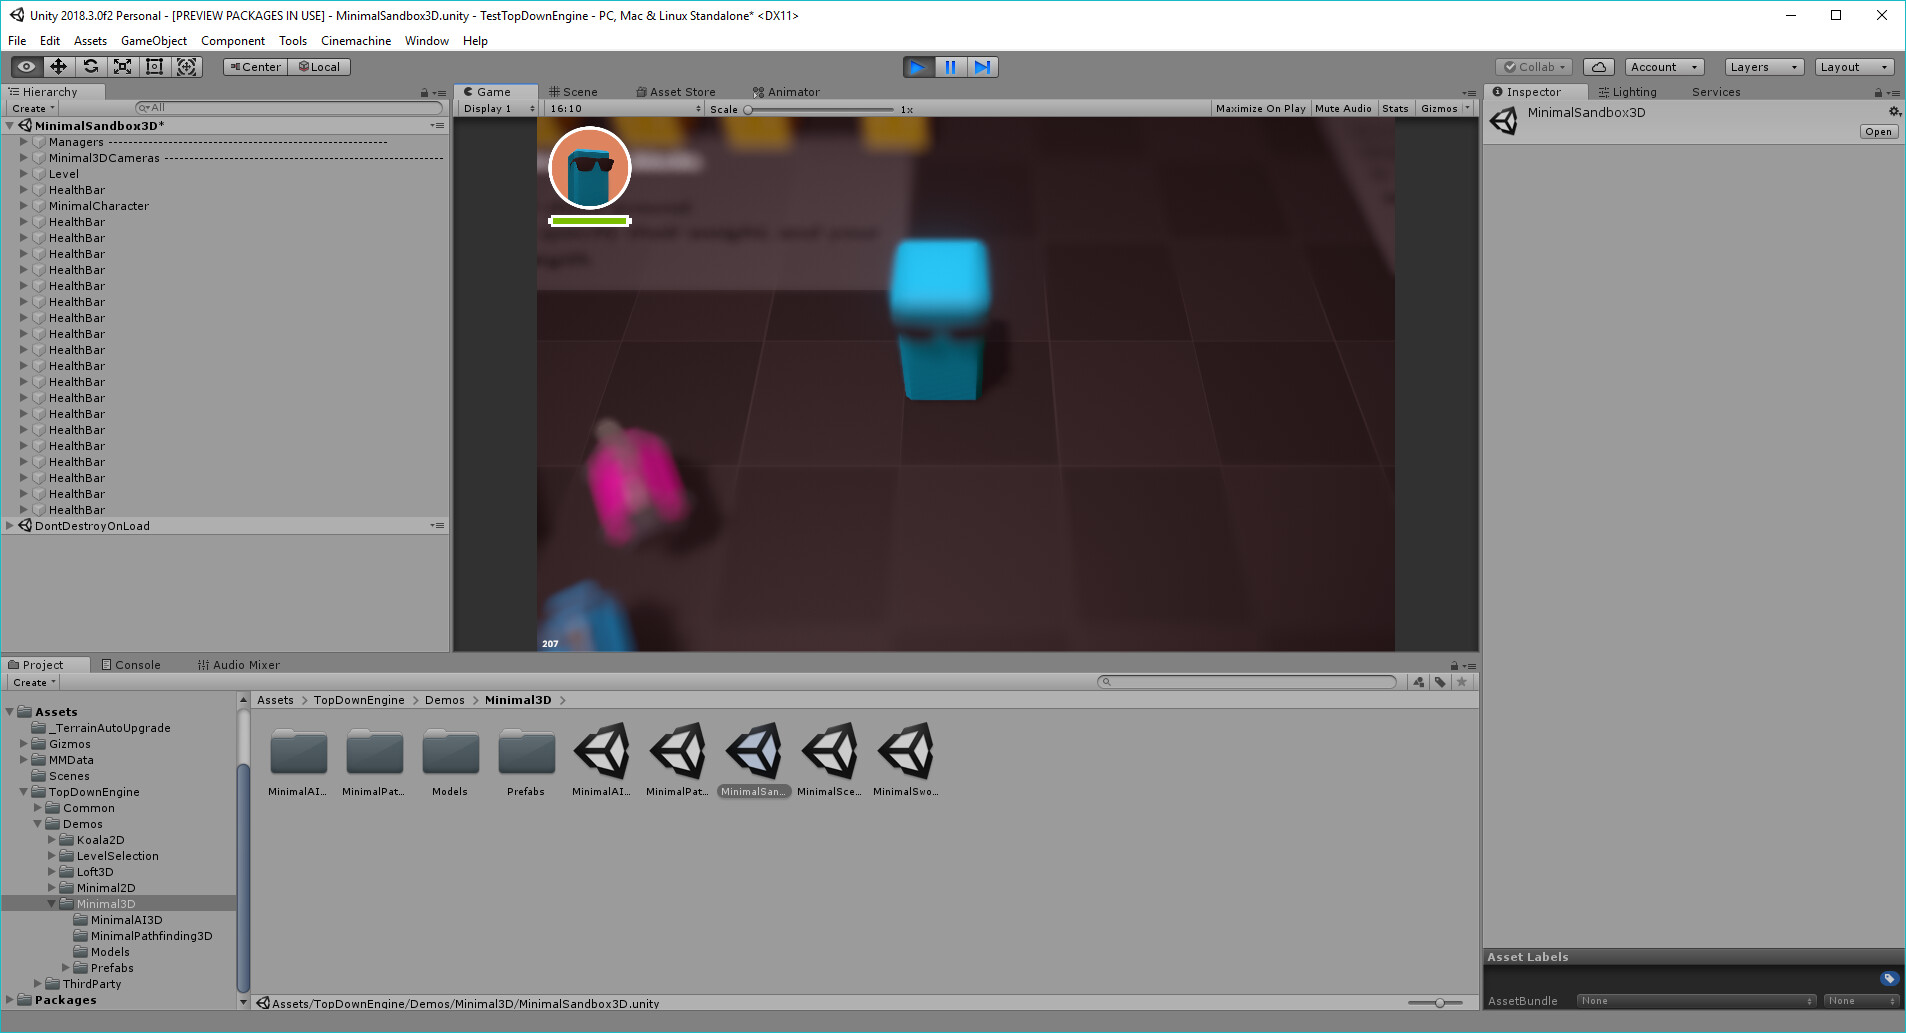1906x1033 pixels.
Task: Open the Account dropdown
Action: (1664, 67)
